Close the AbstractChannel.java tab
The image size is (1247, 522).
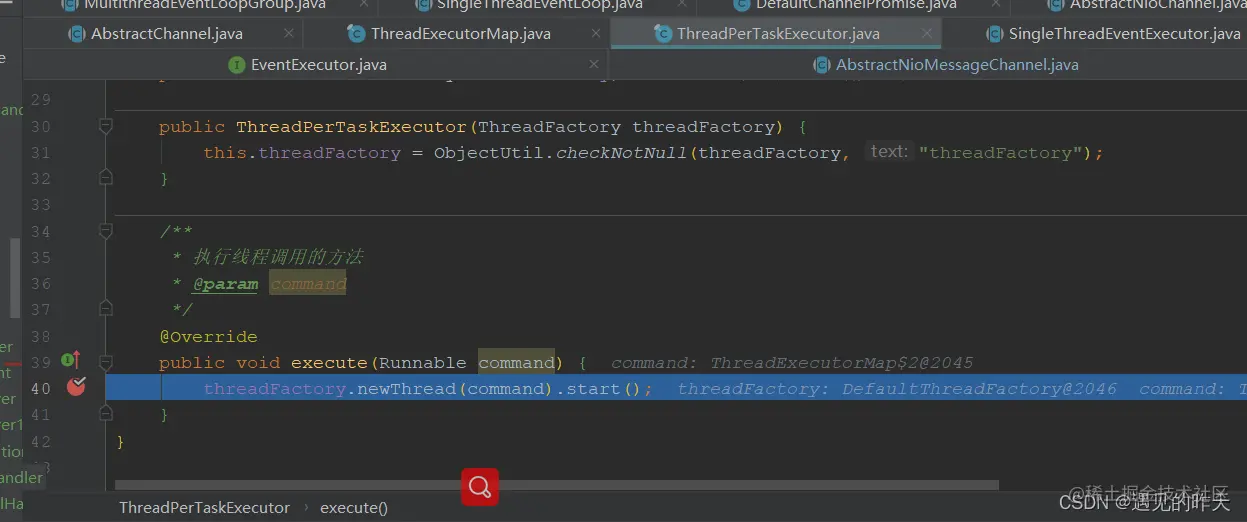(x=288, y=34)
